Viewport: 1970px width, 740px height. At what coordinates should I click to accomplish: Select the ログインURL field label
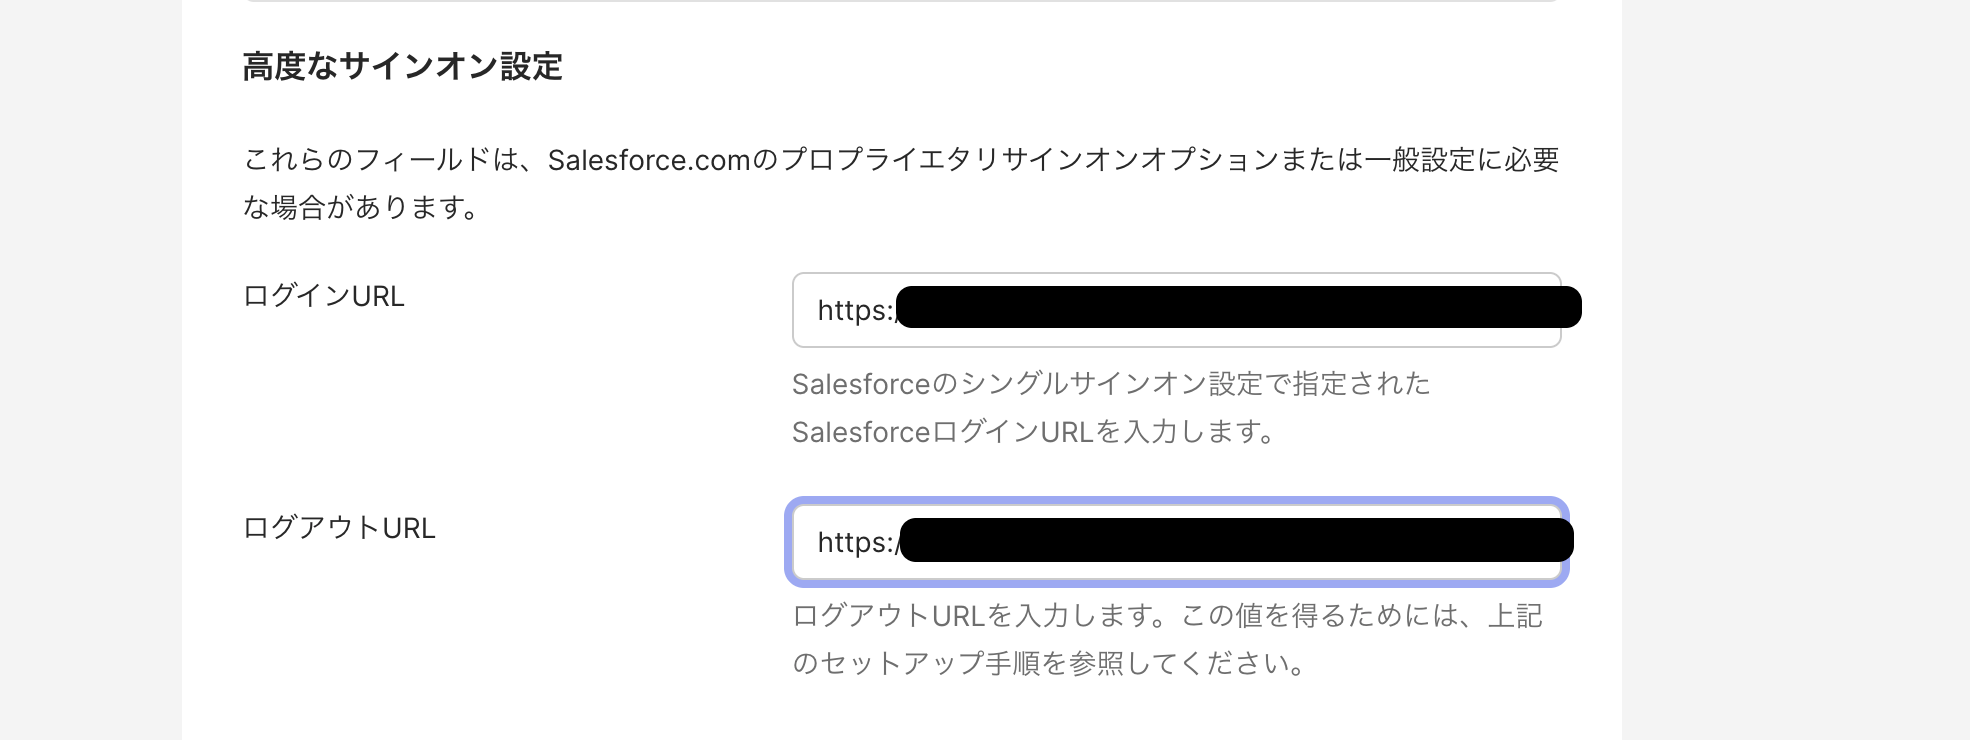pos(323,296)
